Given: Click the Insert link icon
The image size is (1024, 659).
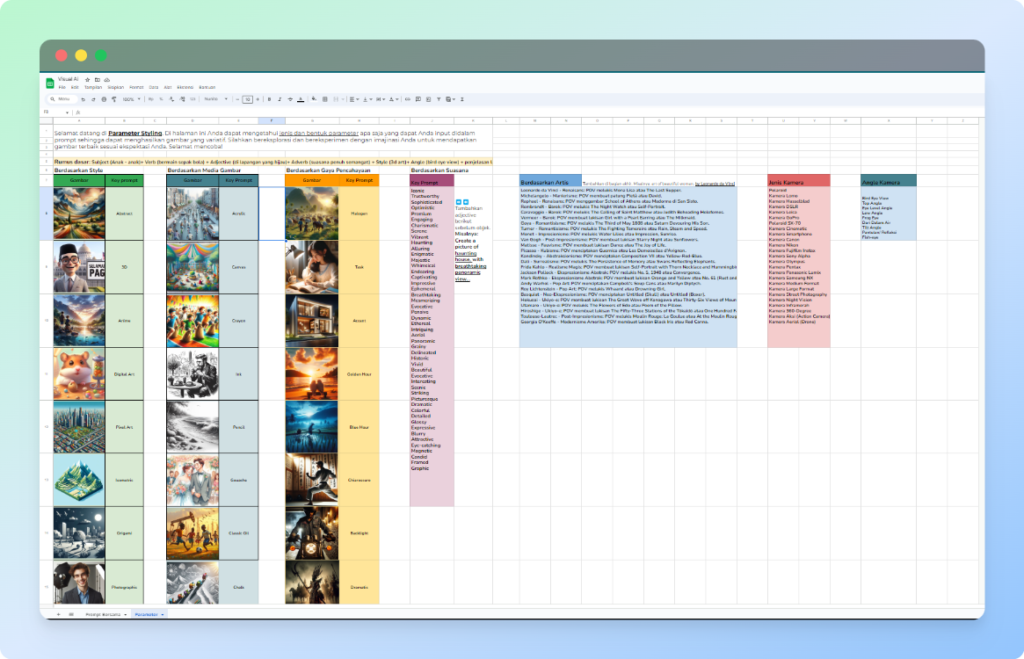Looking at the screenshot, I should [407, 99].
